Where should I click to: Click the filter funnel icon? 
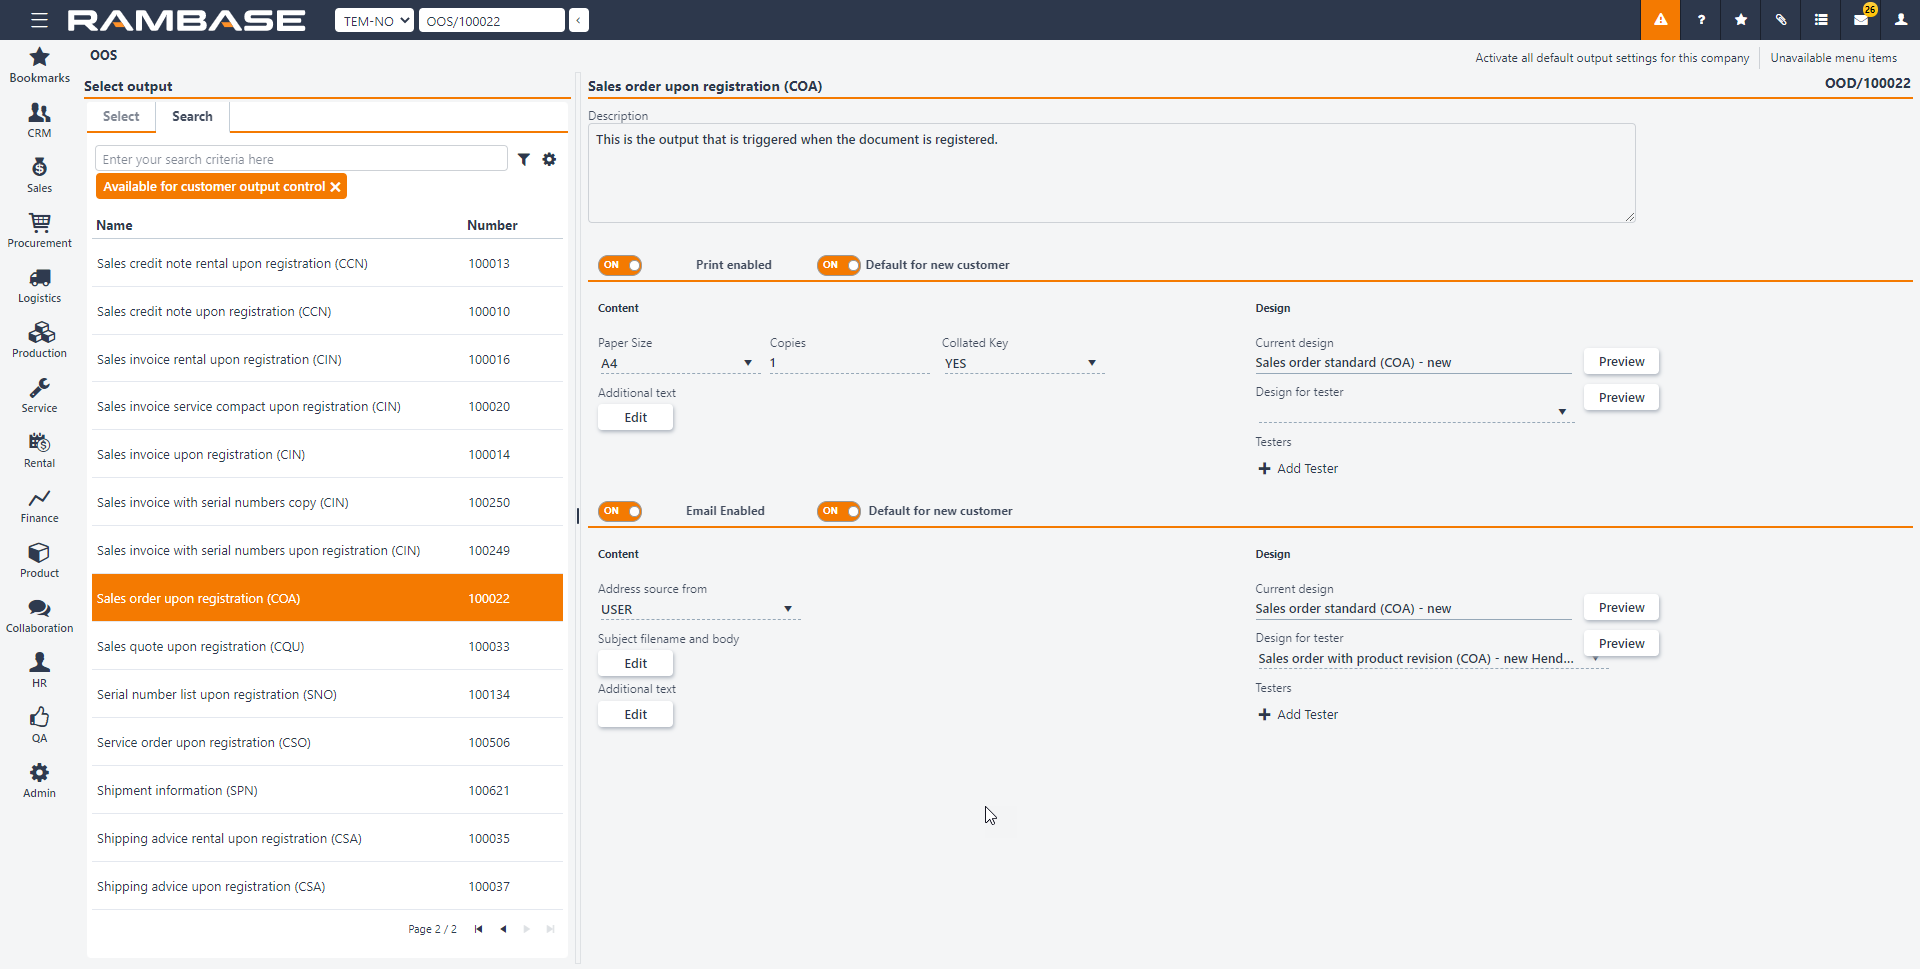[x=523, y=159]
